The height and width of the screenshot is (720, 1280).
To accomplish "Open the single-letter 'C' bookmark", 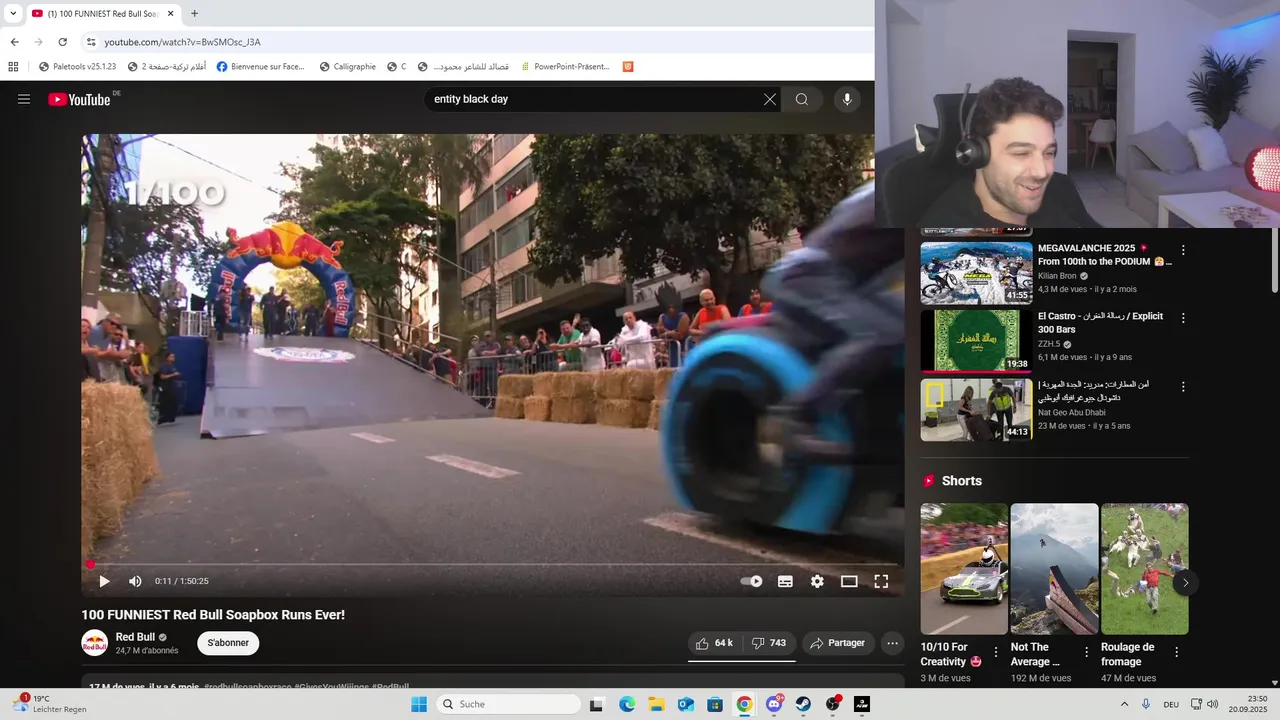I will [397, 67].
